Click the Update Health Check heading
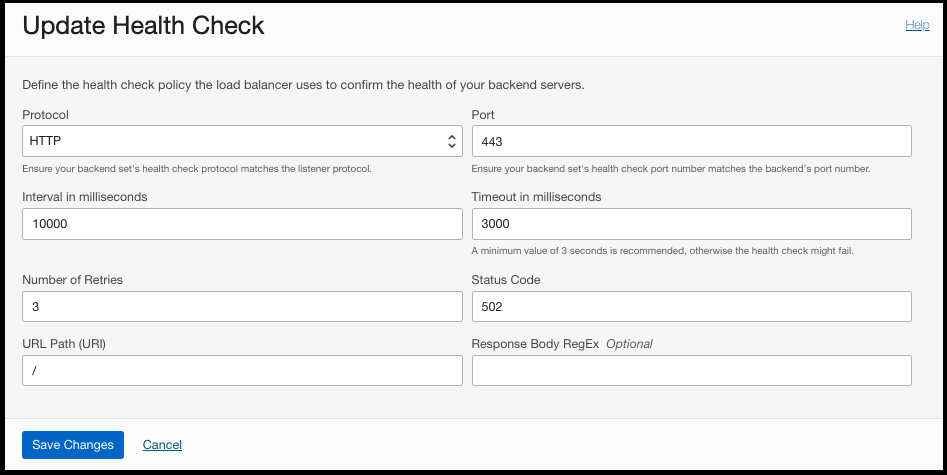Viewport: 947px width, 475px height. [143, 26]
